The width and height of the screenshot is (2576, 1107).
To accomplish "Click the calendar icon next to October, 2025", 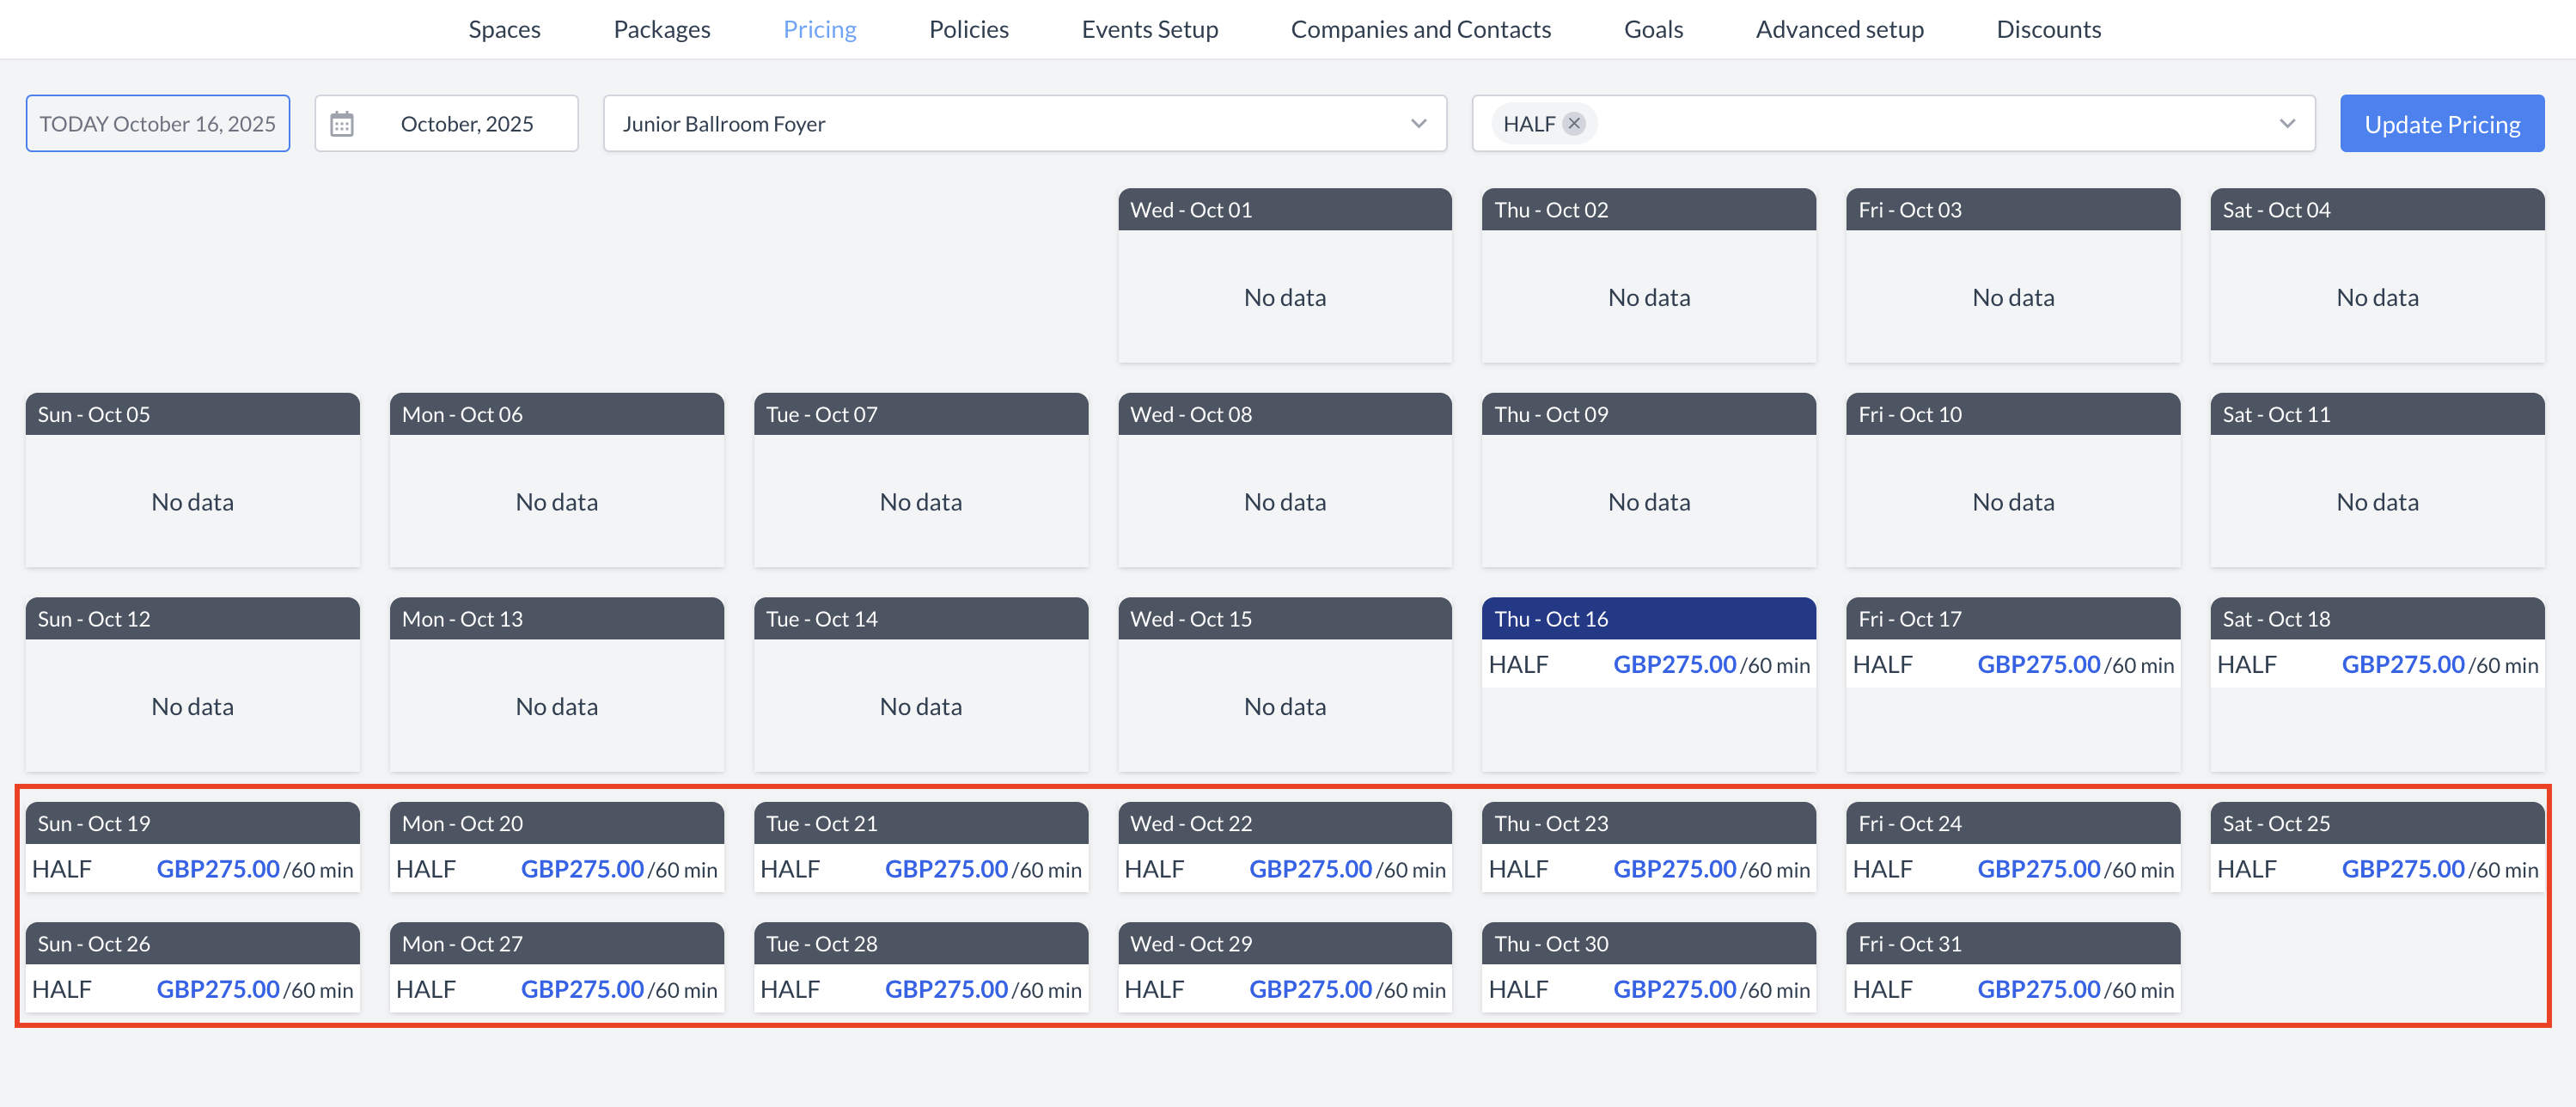I will [x=344, y=123].
